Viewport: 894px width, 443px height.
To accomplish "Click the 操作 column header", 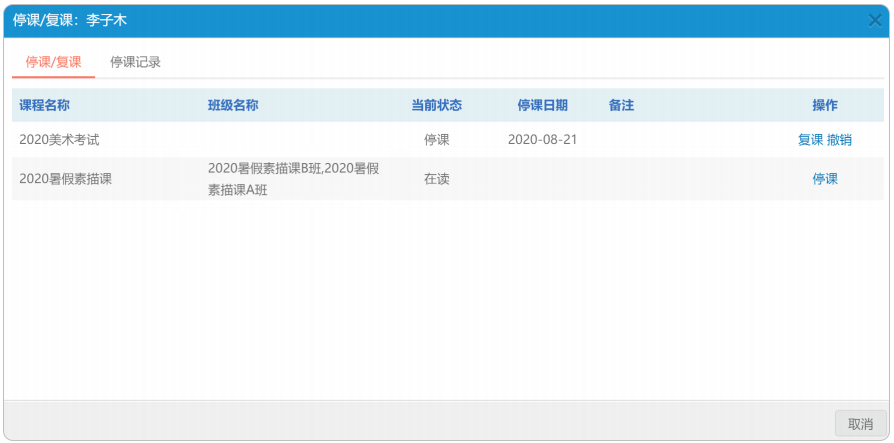I will tap(824, 105).
